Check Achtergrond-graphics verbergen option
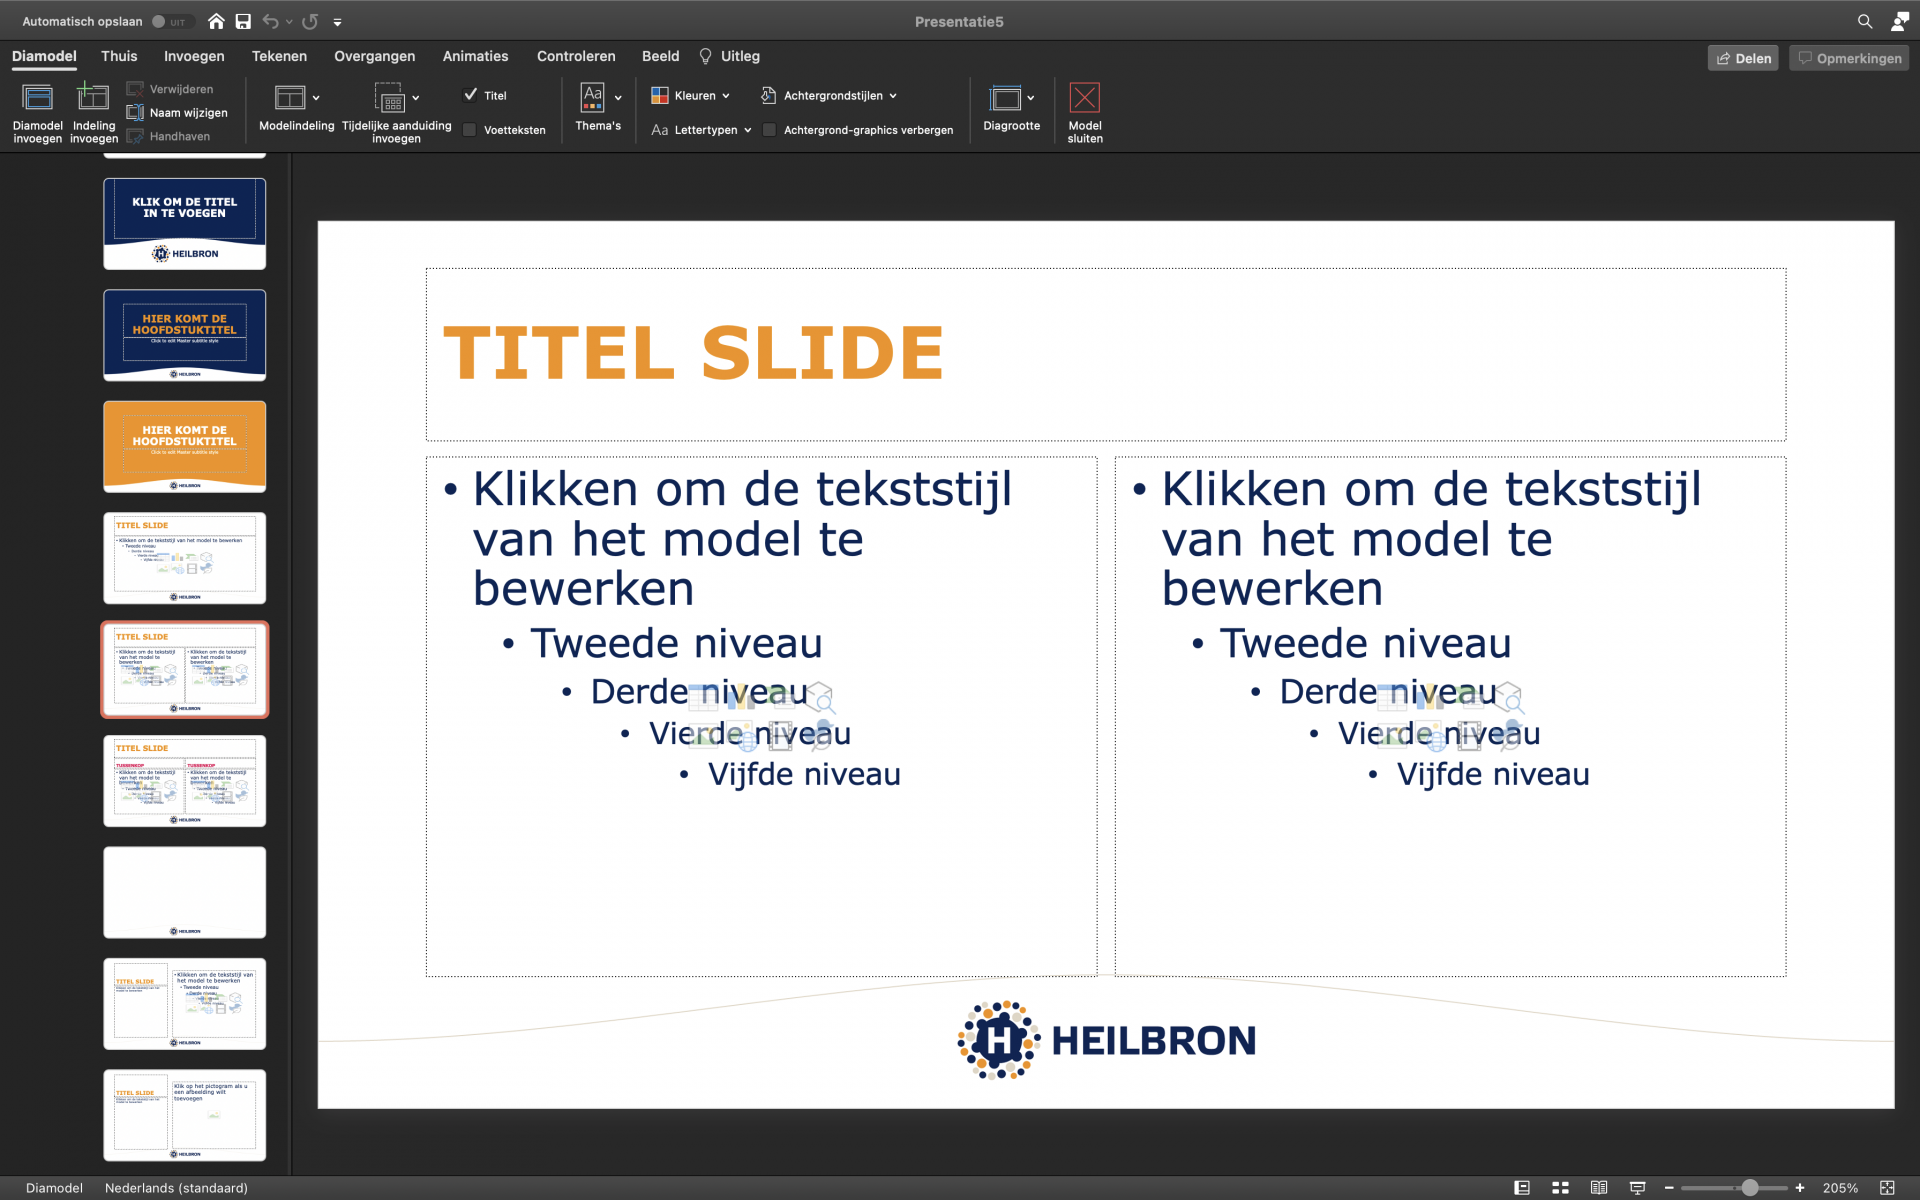This screenshot has width=1920, height=1200. coord(770,130)
